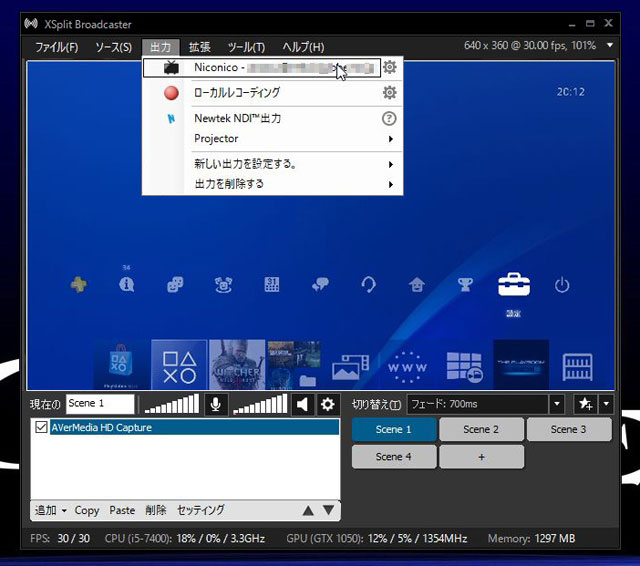Select PS4 Notifications info icon in preview
Viewport: 640px width, 566px height.
point(127,284)
